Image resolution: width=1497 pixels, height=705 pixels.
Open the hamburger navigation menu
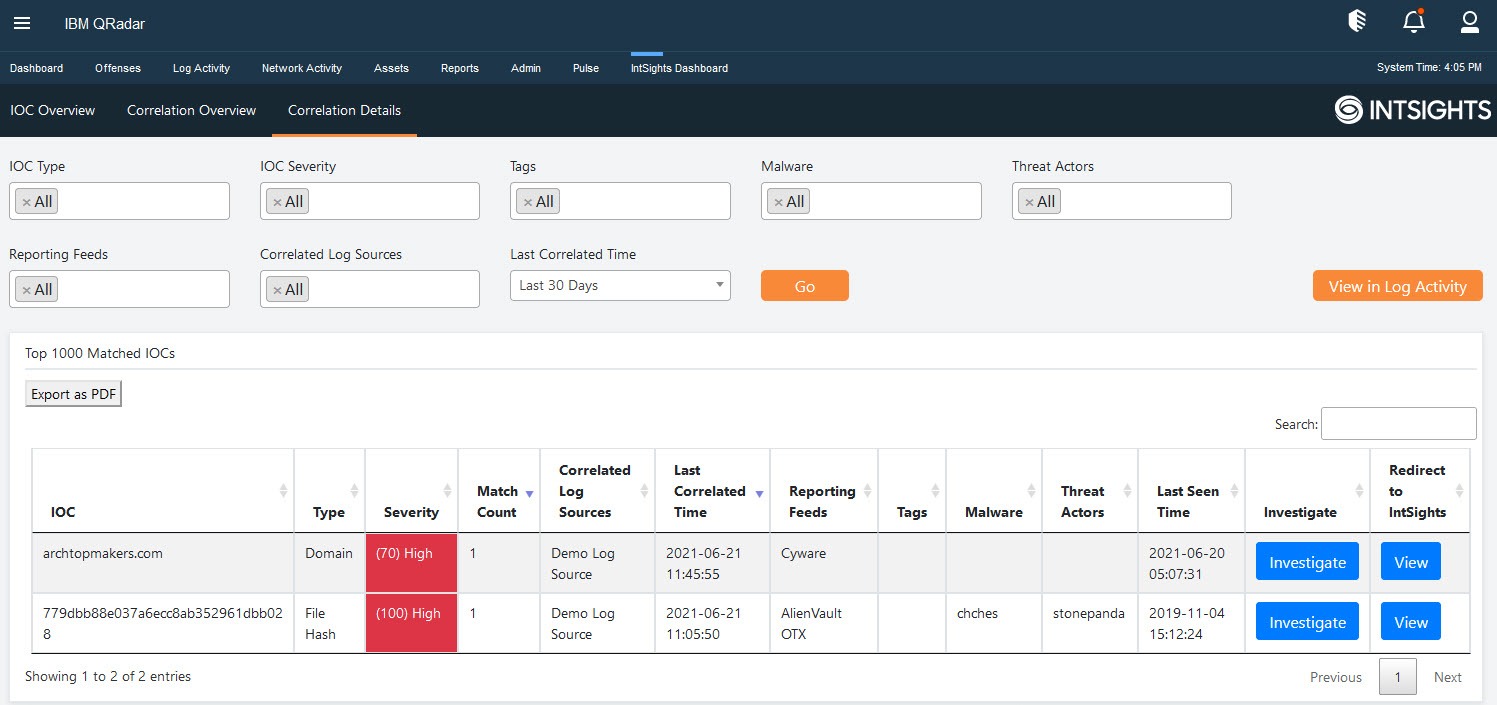(x=22, y=23)
